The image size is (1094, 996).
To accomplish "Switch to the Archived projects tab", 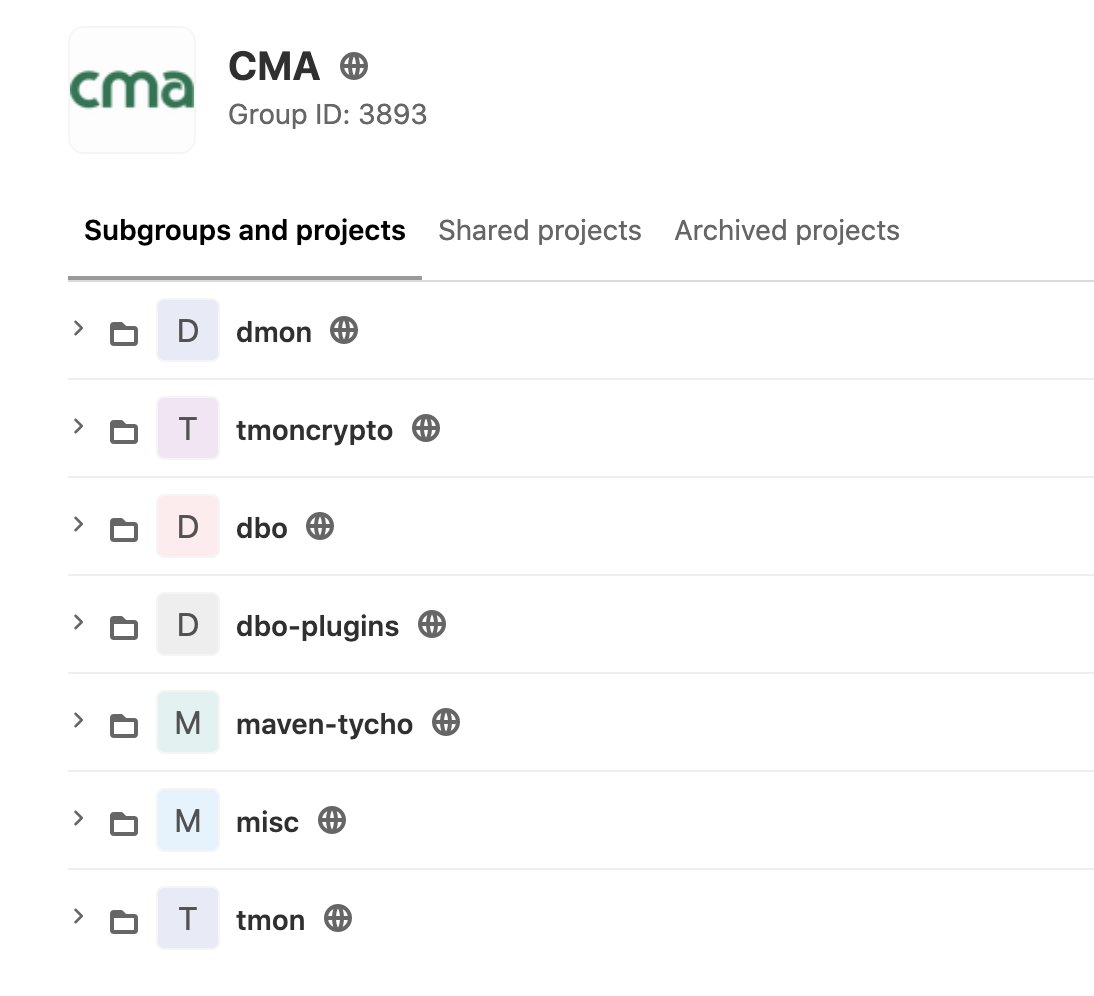I will 787,231.
